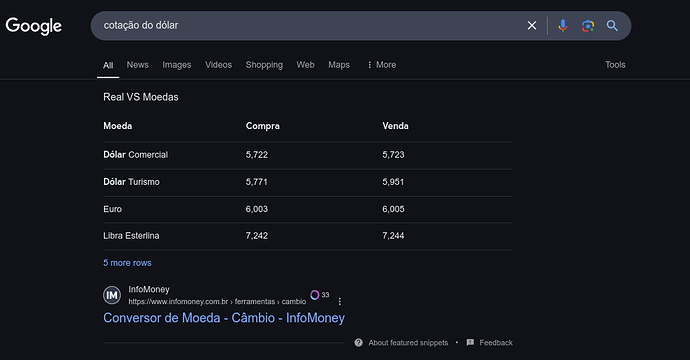
Task: Switch to the News tab
Action: point(138,65)
